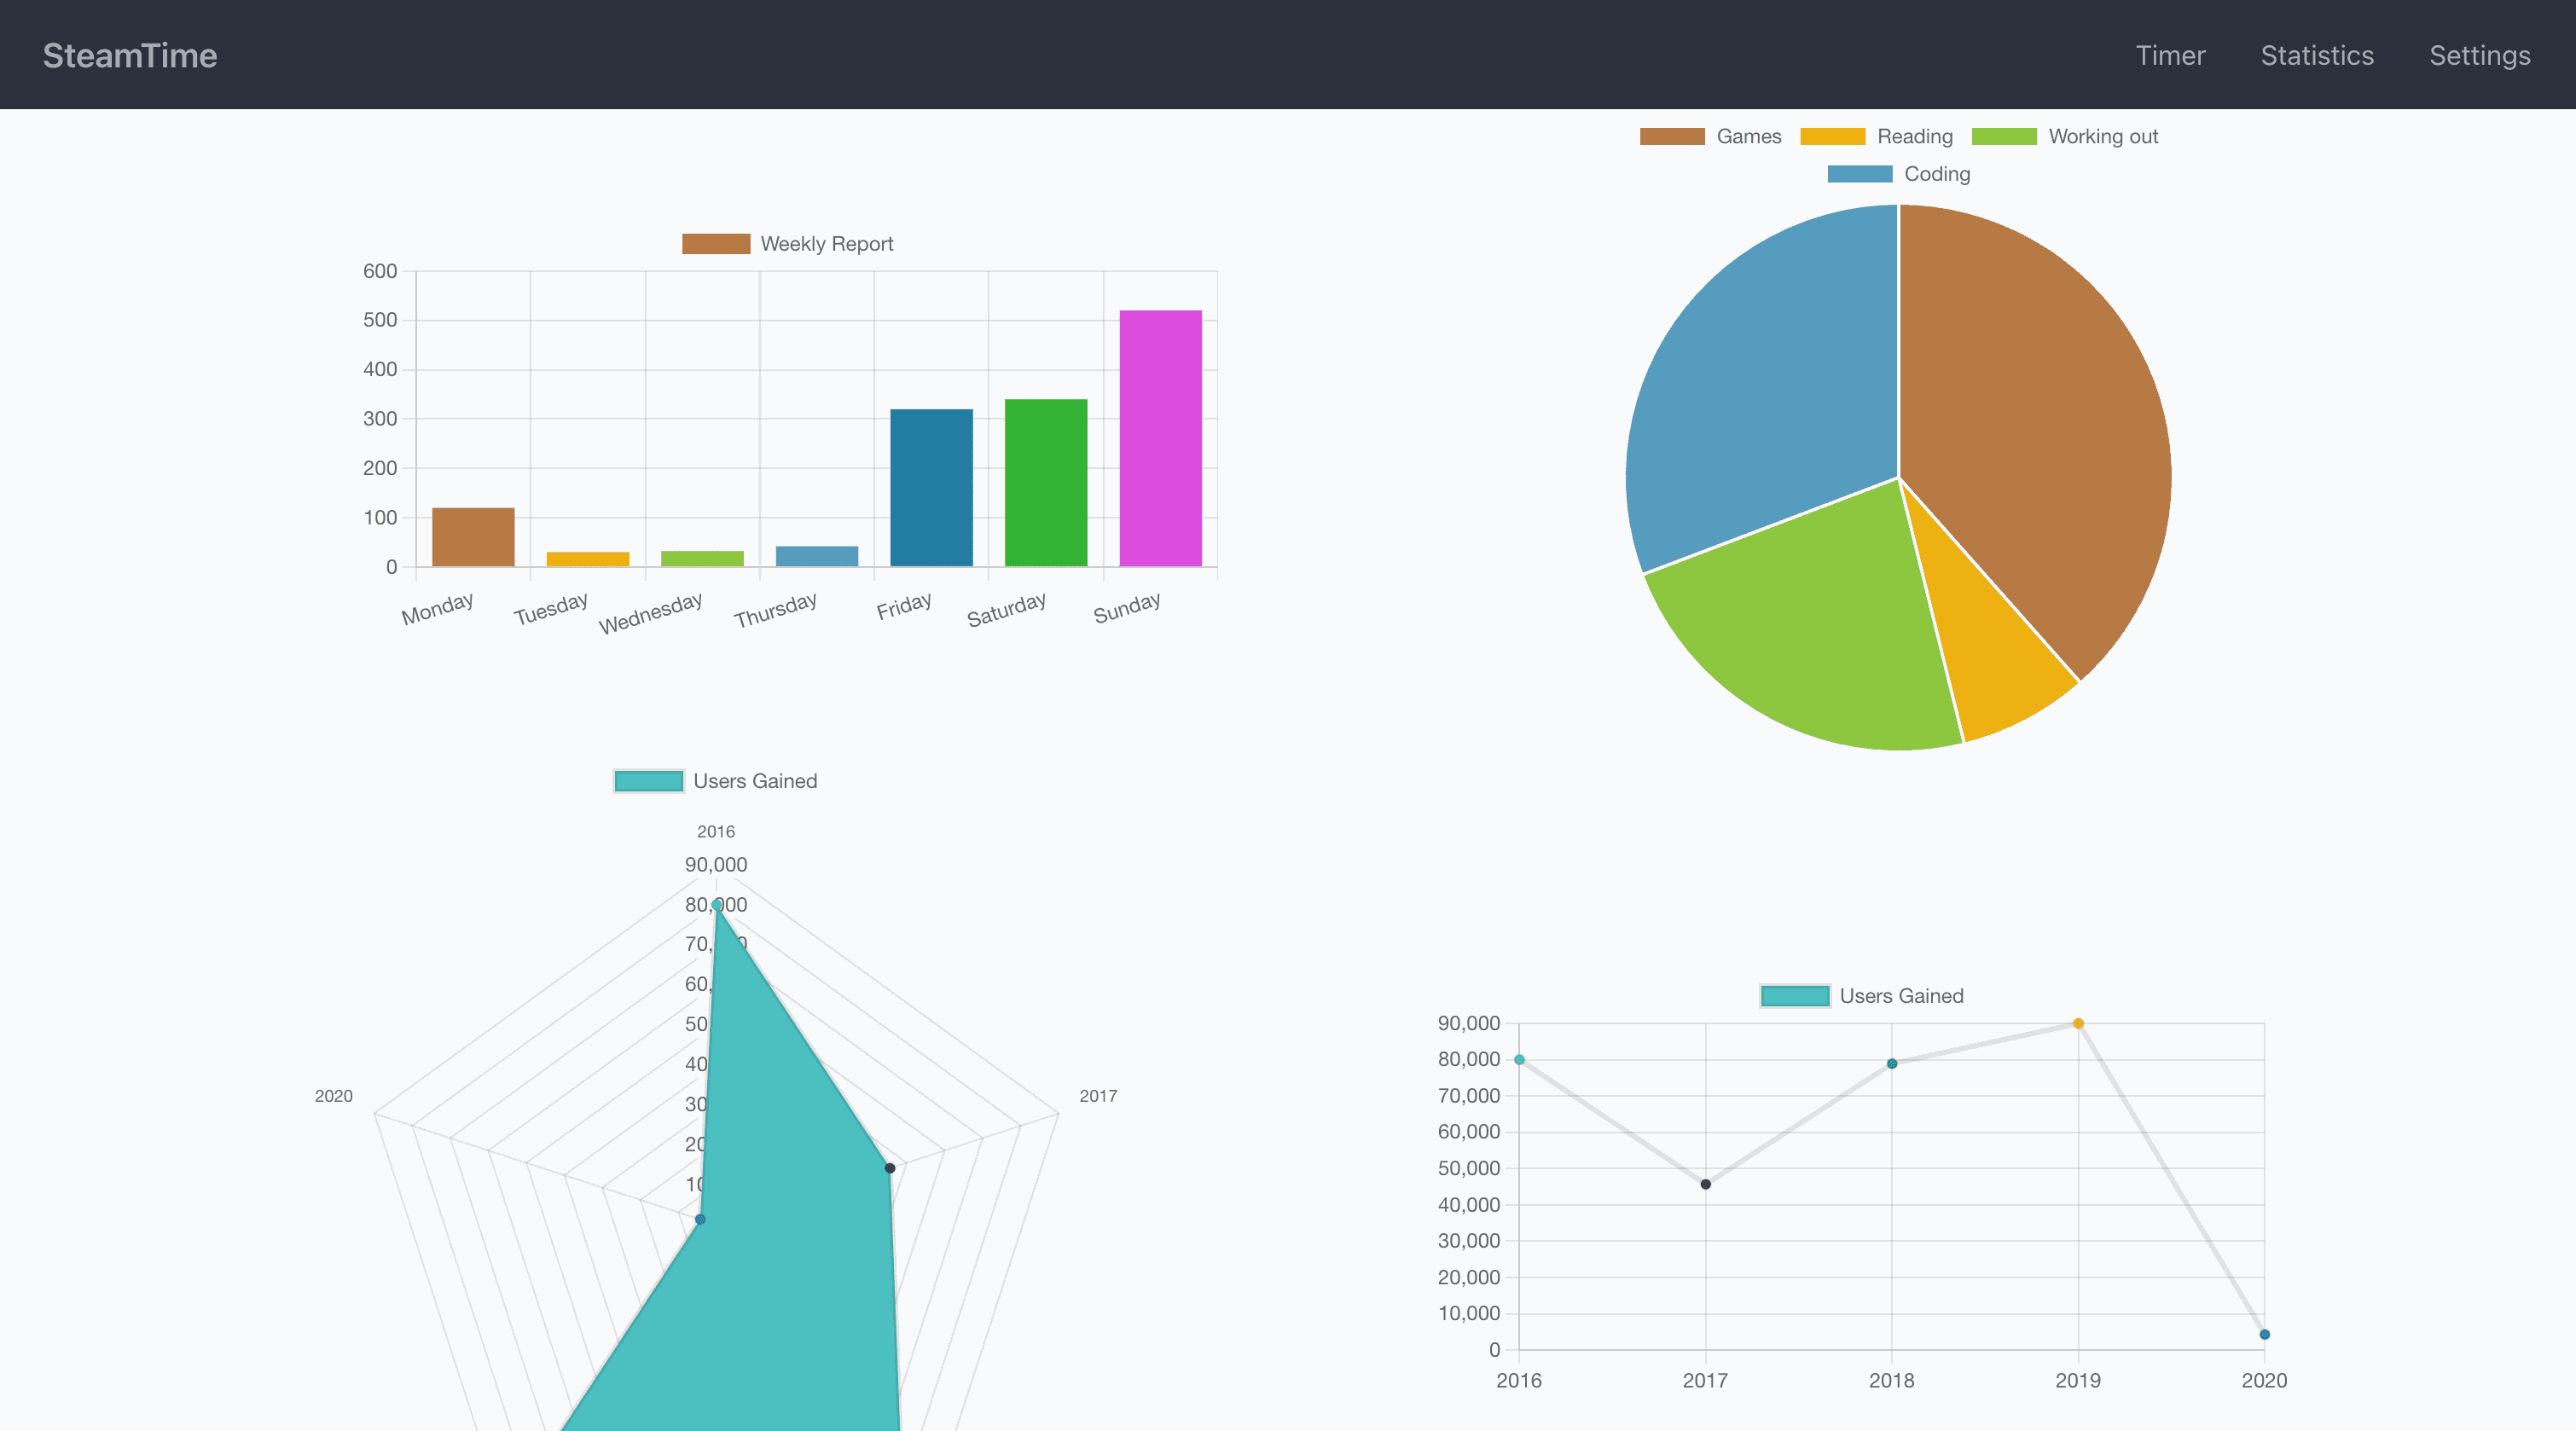
Task: Click the 'Coding' legend label
Action: tap(1937, 174)
